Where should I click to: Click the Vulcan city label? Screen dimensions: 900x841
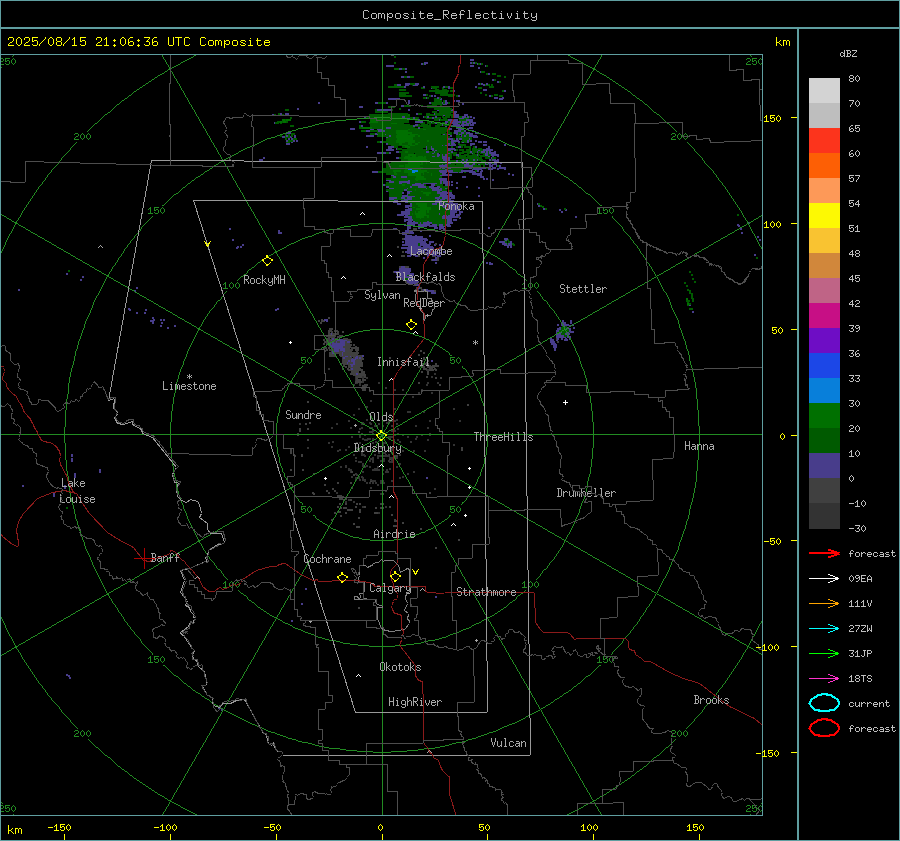tap(508, 743)
